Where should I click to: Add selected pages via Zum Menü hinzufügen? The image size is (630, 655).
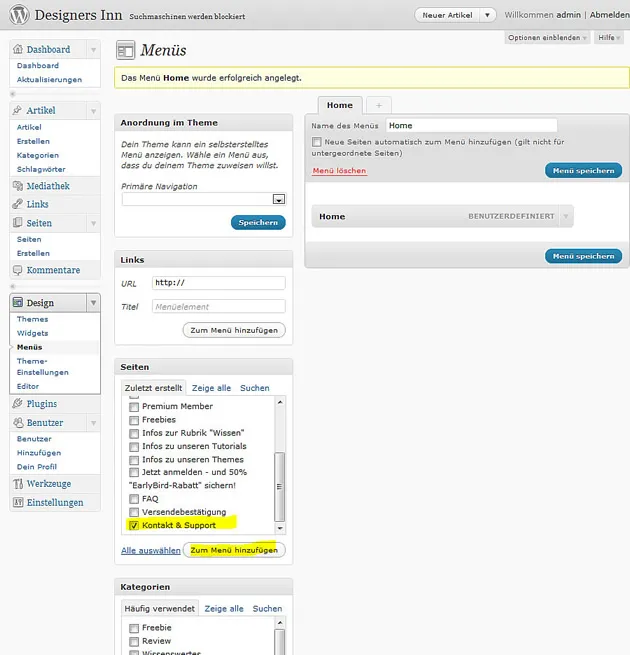point(234,550)
